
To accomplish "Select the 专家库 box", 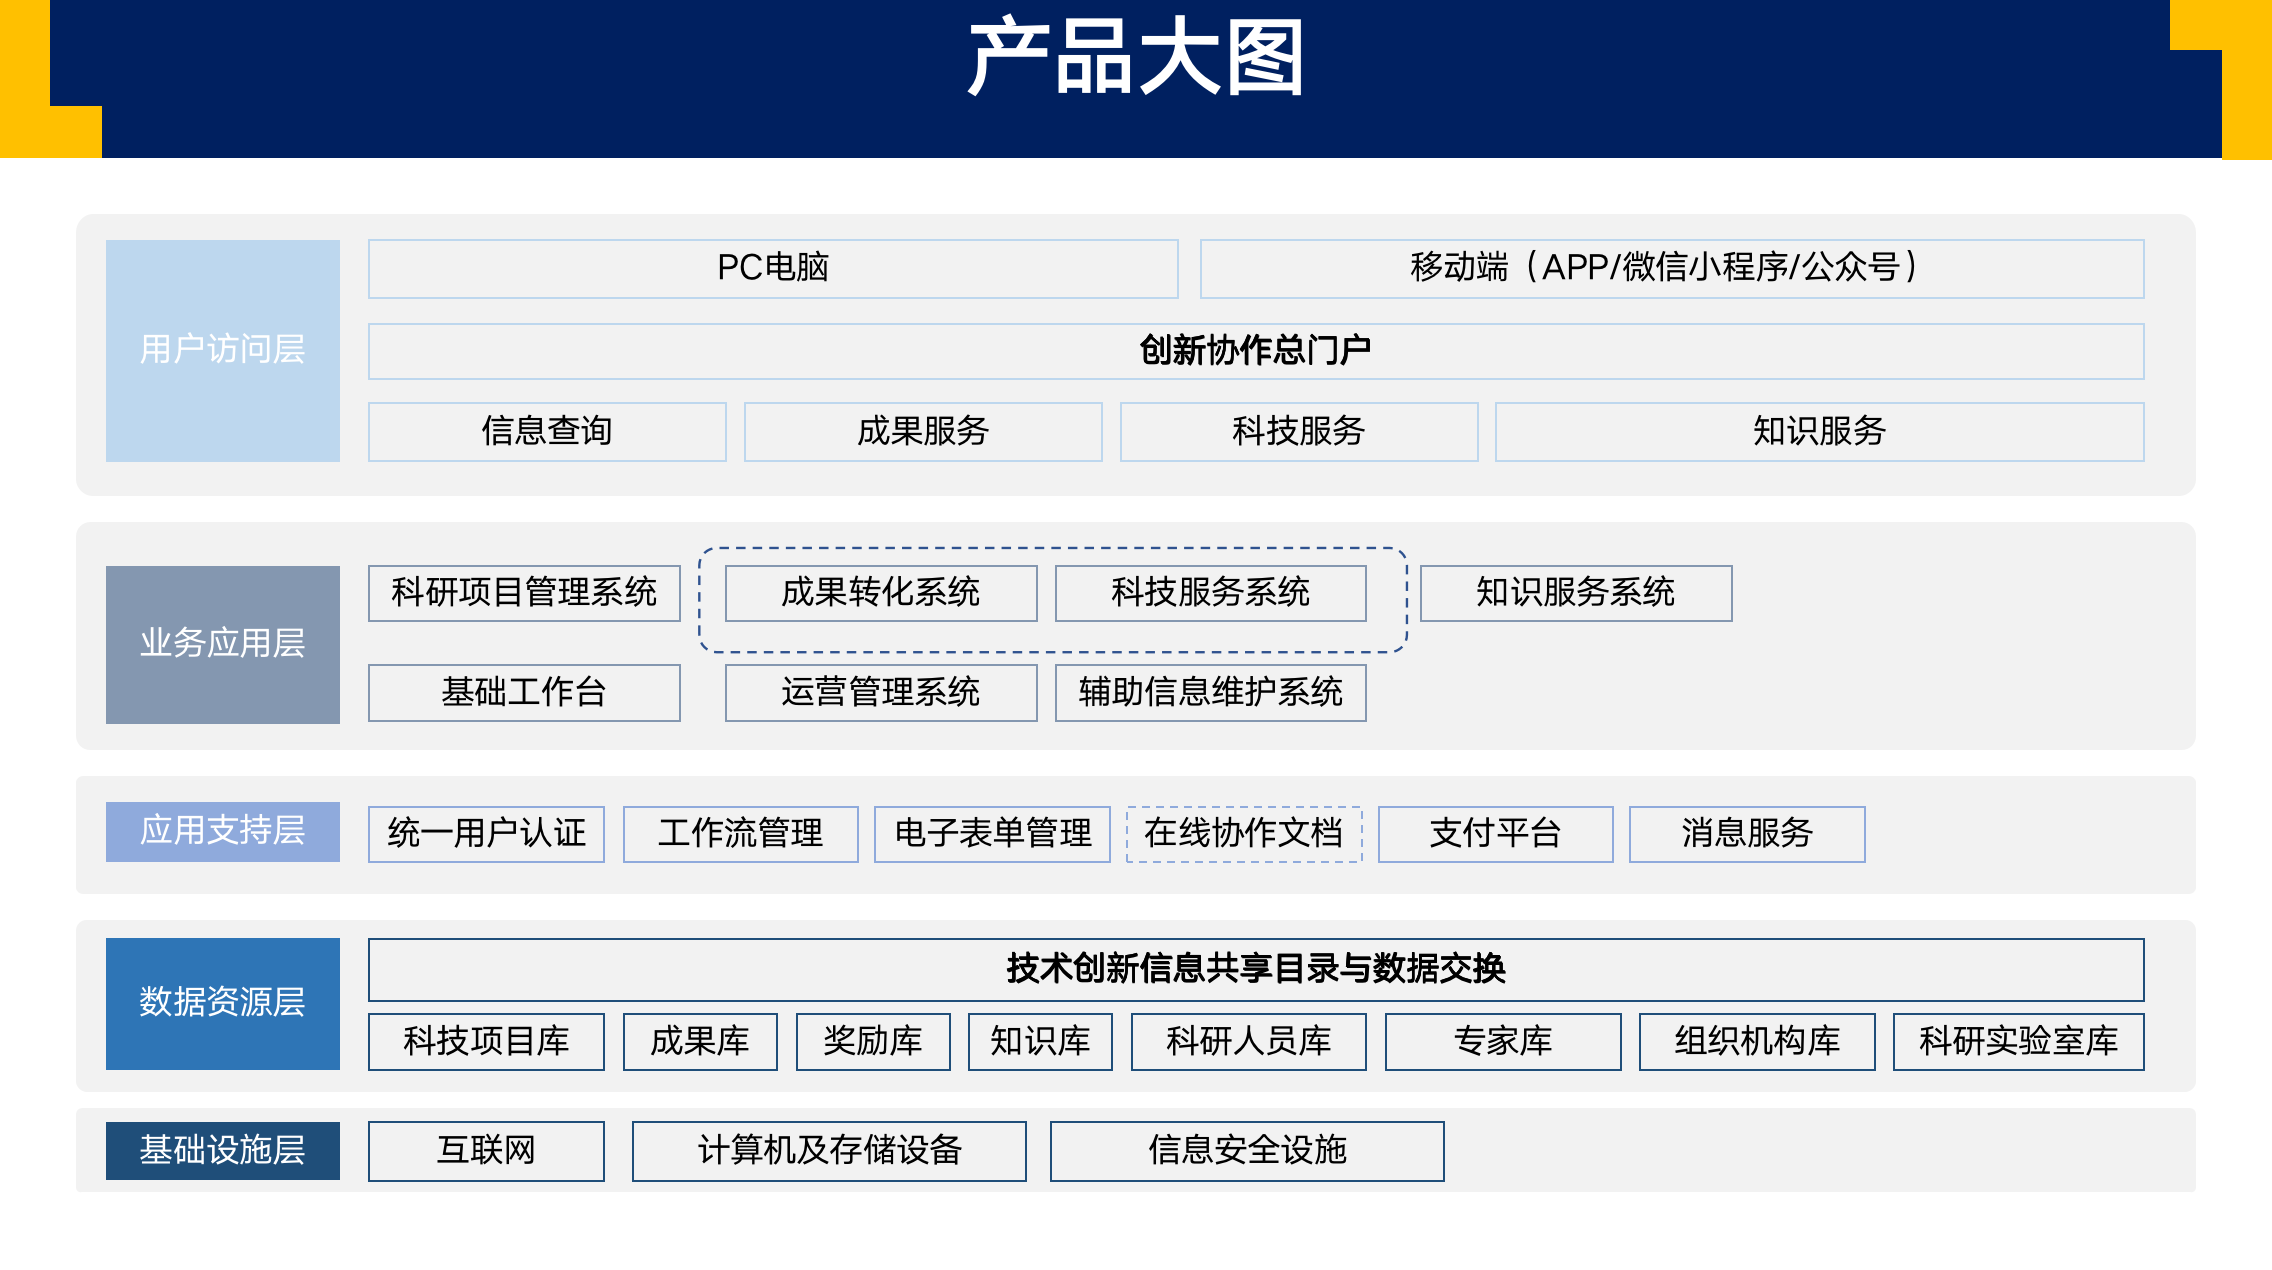I will pyautogui.click(x=1503, y=1042).
